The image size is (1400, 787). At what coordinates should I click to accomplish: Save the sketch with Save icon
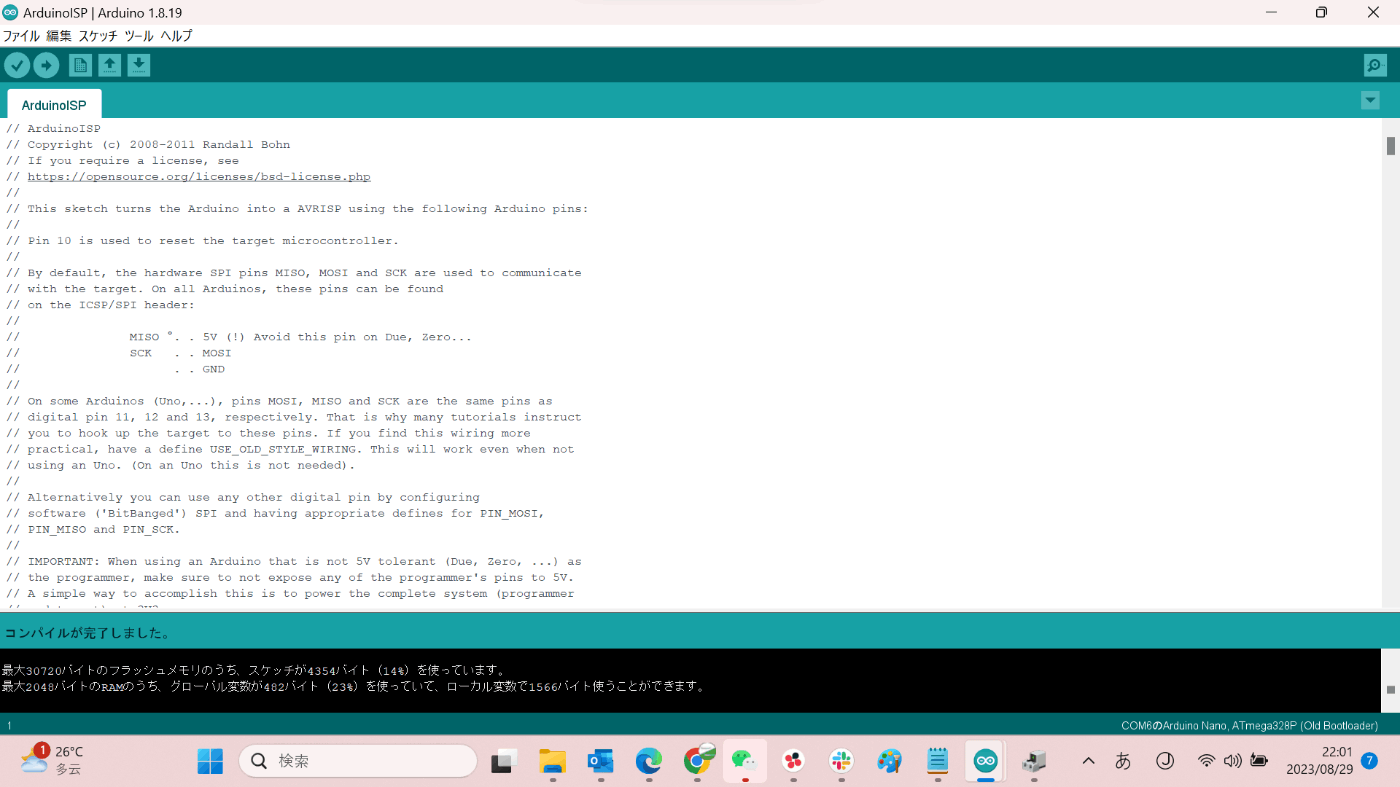(x=139, y=65)
